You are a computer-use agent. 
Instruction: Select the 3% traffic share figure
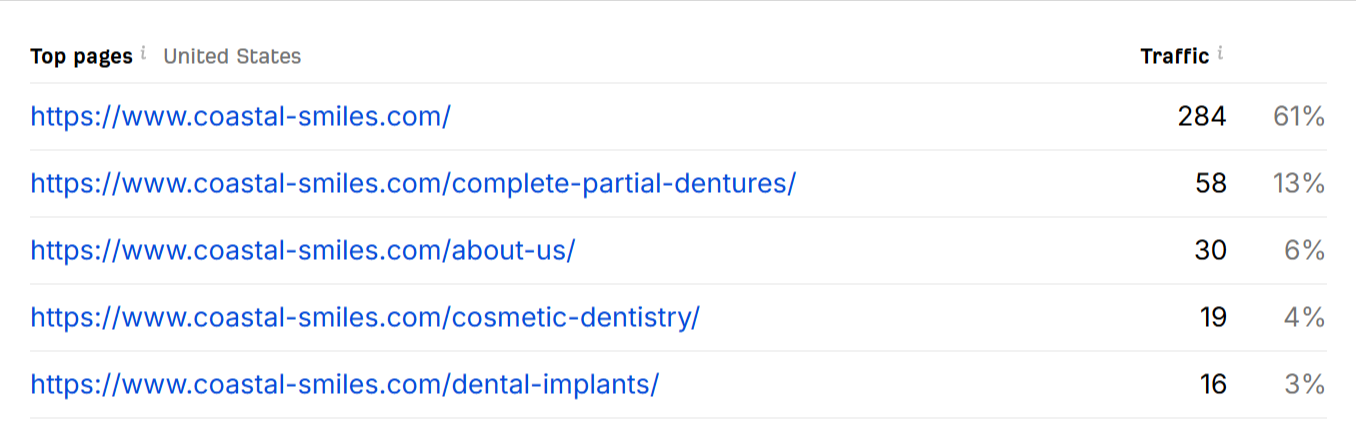coord(1304,384)
